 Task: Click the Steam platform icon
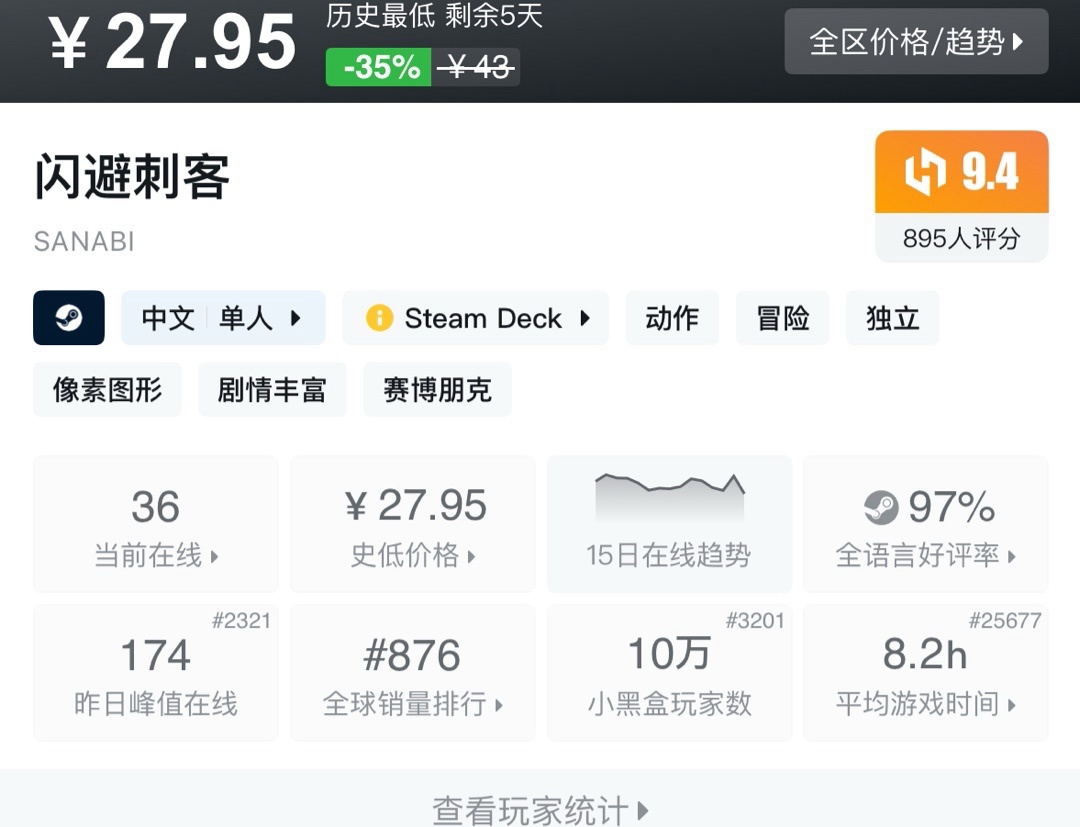click(69, 318)
